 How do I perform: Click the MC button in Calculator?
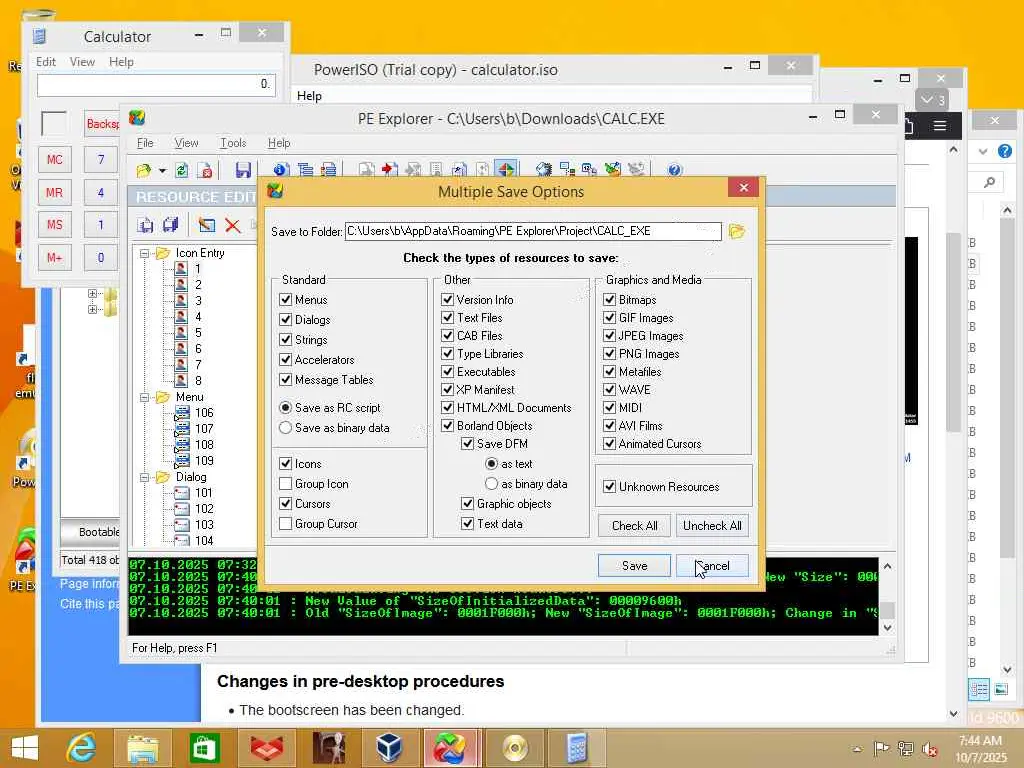(x=55, y=160)
